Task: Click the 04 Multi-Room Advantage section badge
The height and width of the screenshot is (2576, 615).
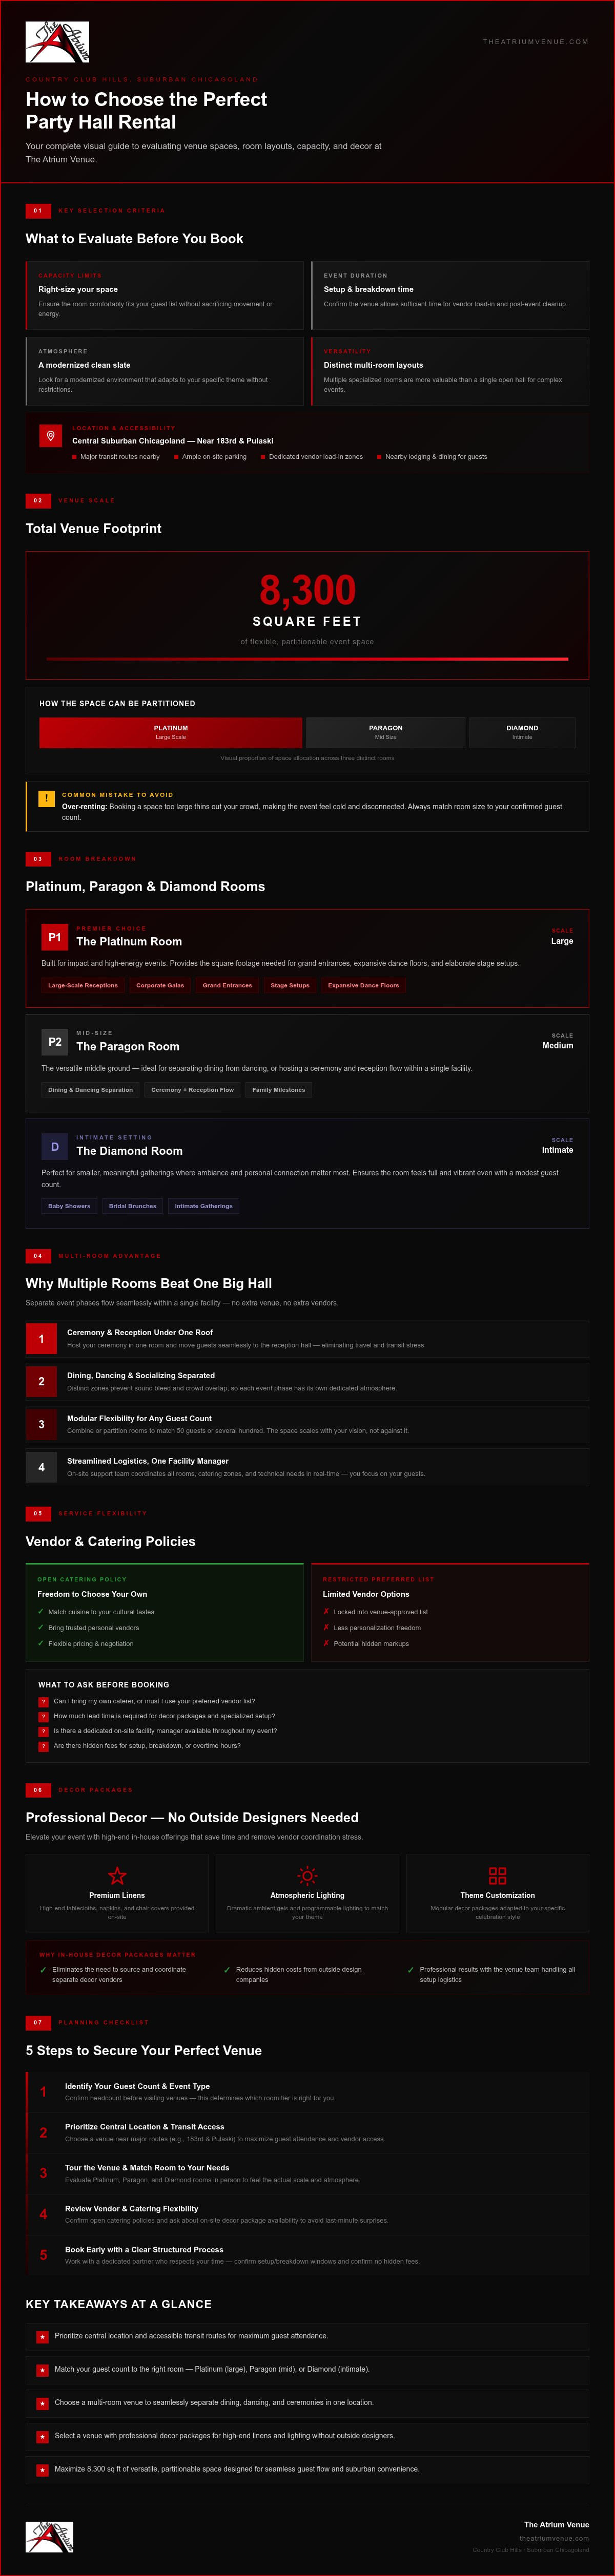Action: pos(38,1256)
